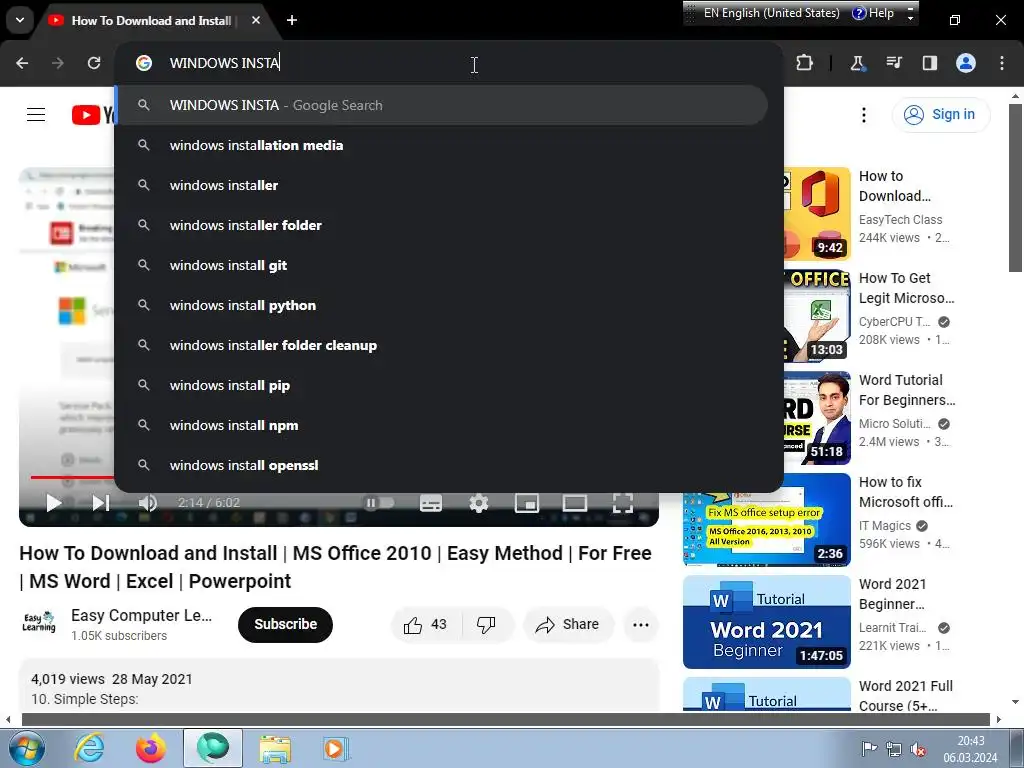Toggle the browser side panel
This screenshot has height=768, width=1024.
click(x=929, y=63)
